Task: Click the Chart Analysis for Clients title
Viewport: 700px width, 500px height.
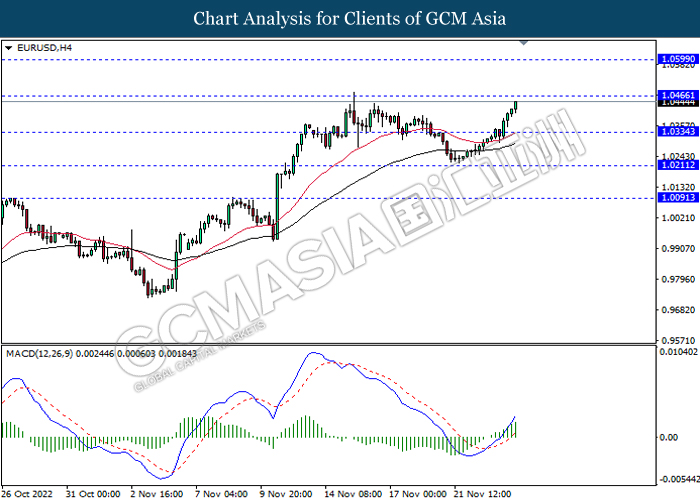Action: coord(350,19)
